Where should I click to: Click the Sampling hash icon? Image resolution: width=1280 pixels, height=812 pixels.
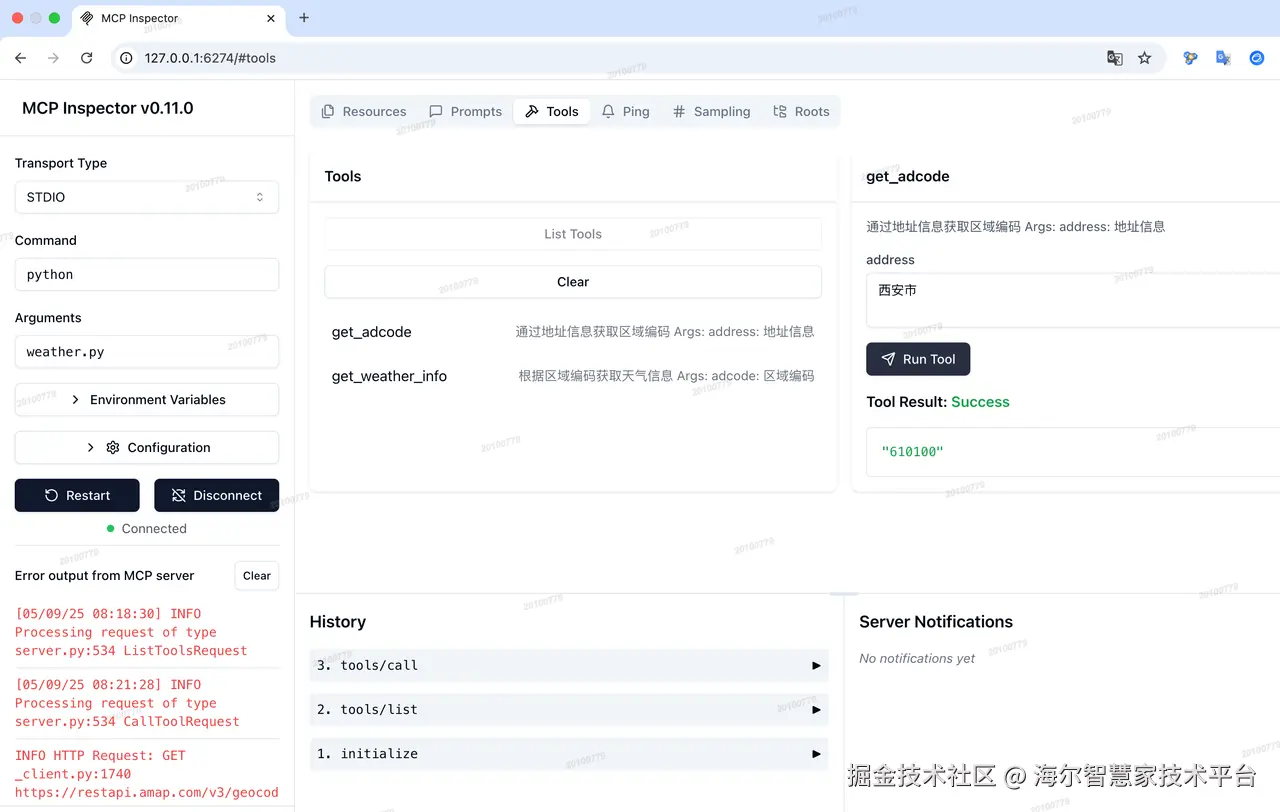click(x=679, y=112)
